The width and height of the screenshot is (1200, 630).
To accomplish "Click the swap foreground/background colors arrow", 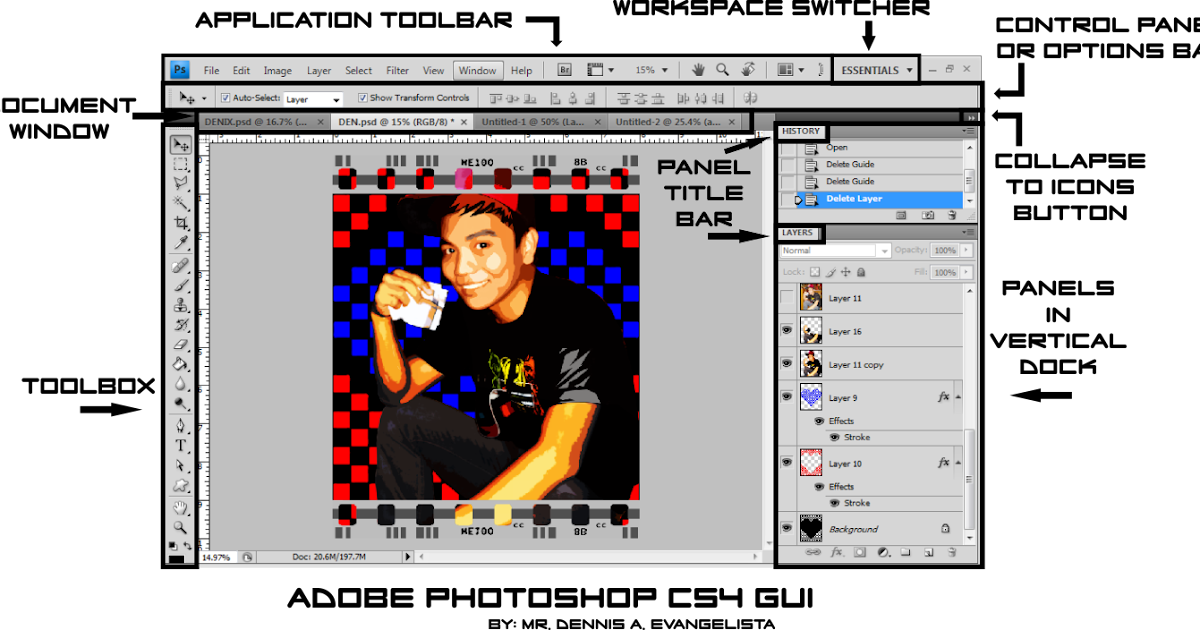I will click(188, 545).
